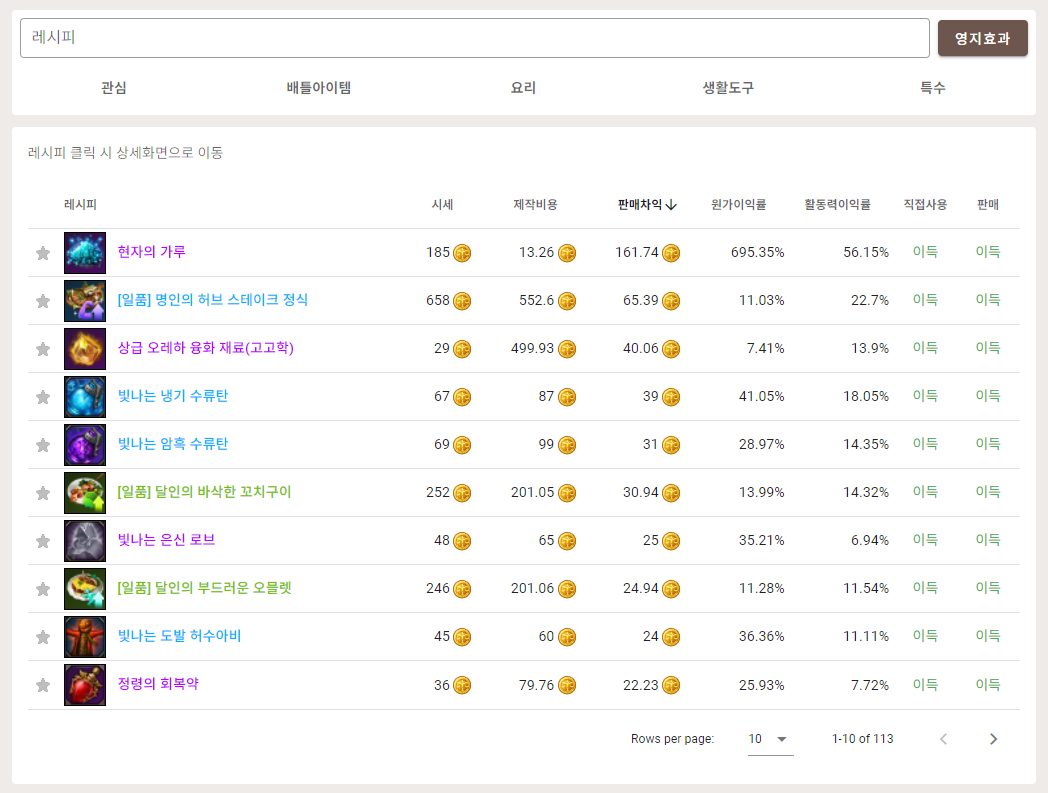This screenshot has width=1048, height=793.
Task: Switch to the 요리 category tab
Action: coord(523,87)
